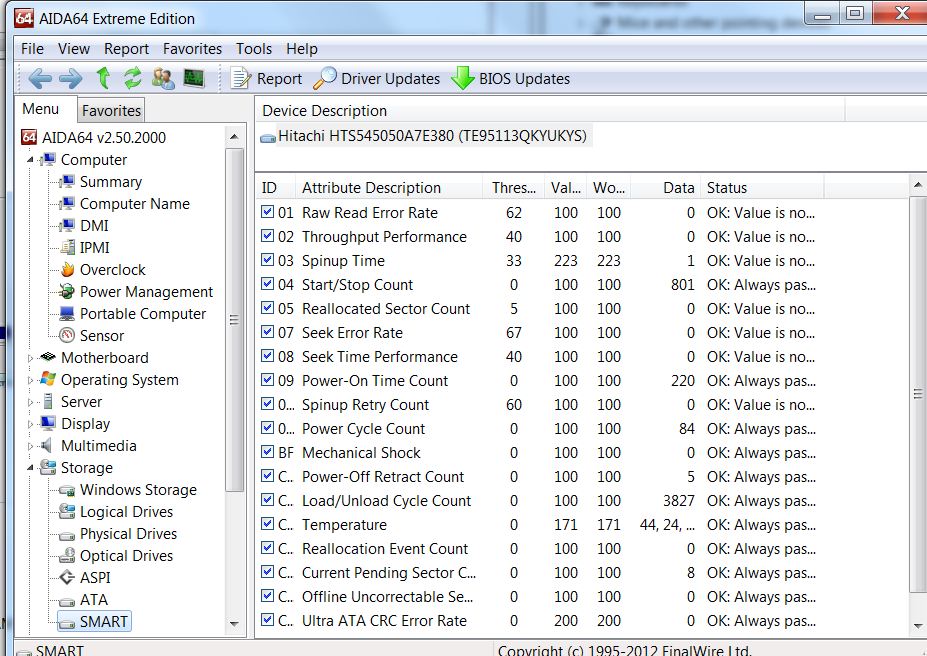
Task: Select the Windows Storage tree item
Action: (x=138, y=490)
